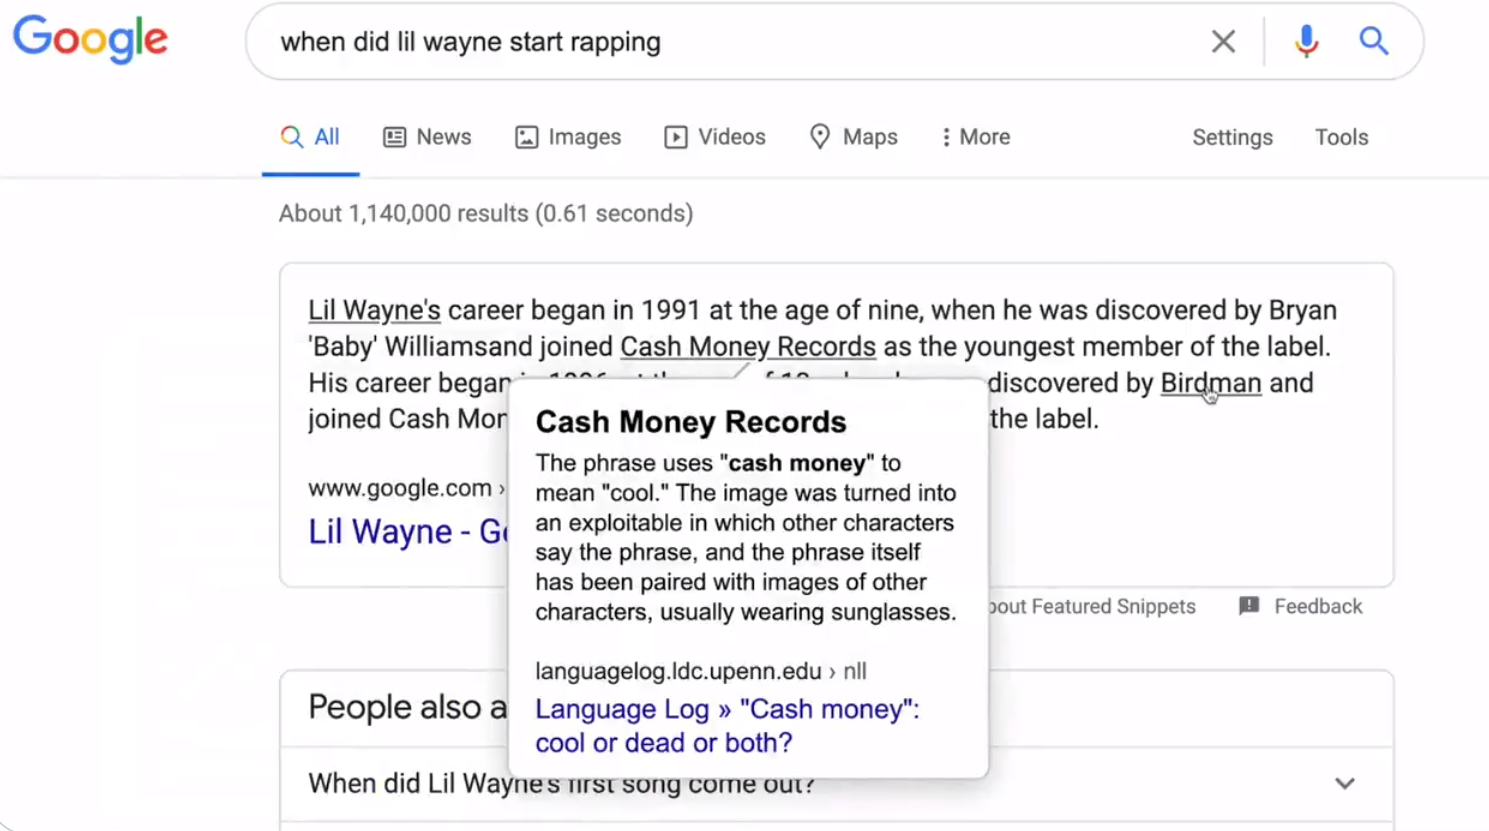Open the Settings menu
Screen dimensions: 1489x831
click(1232, 136)
